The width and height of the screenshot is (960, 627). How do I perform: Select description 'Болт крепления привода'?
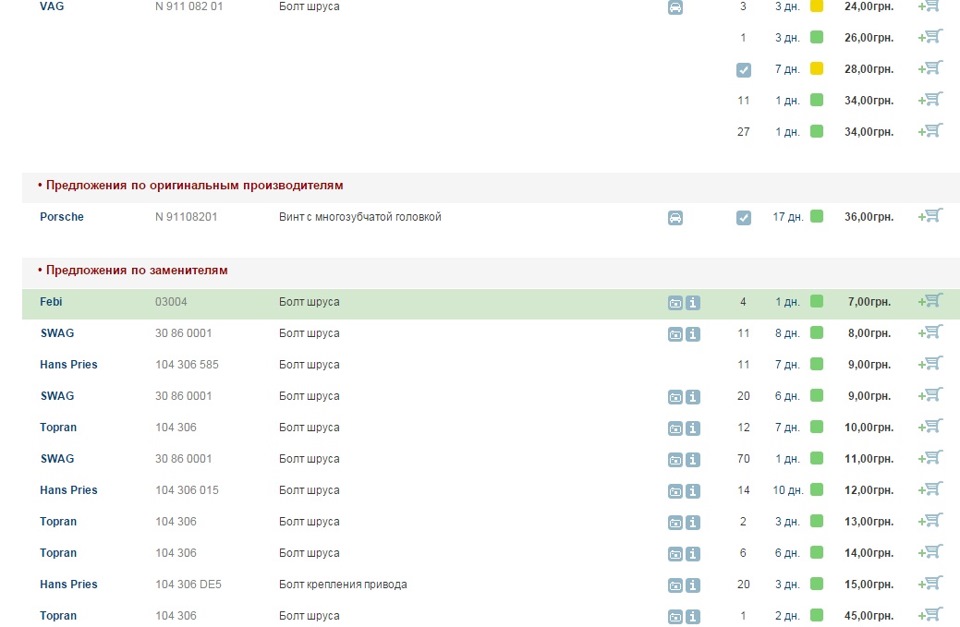[343, 584]
